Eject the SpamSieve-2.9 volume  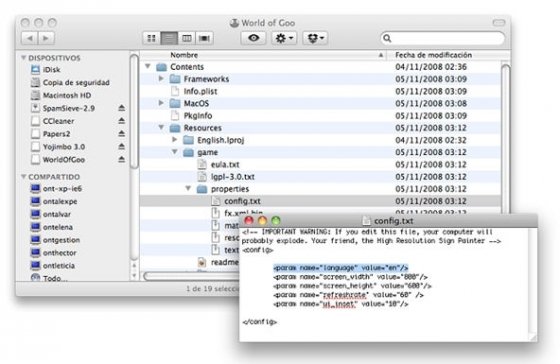(121, 108)
